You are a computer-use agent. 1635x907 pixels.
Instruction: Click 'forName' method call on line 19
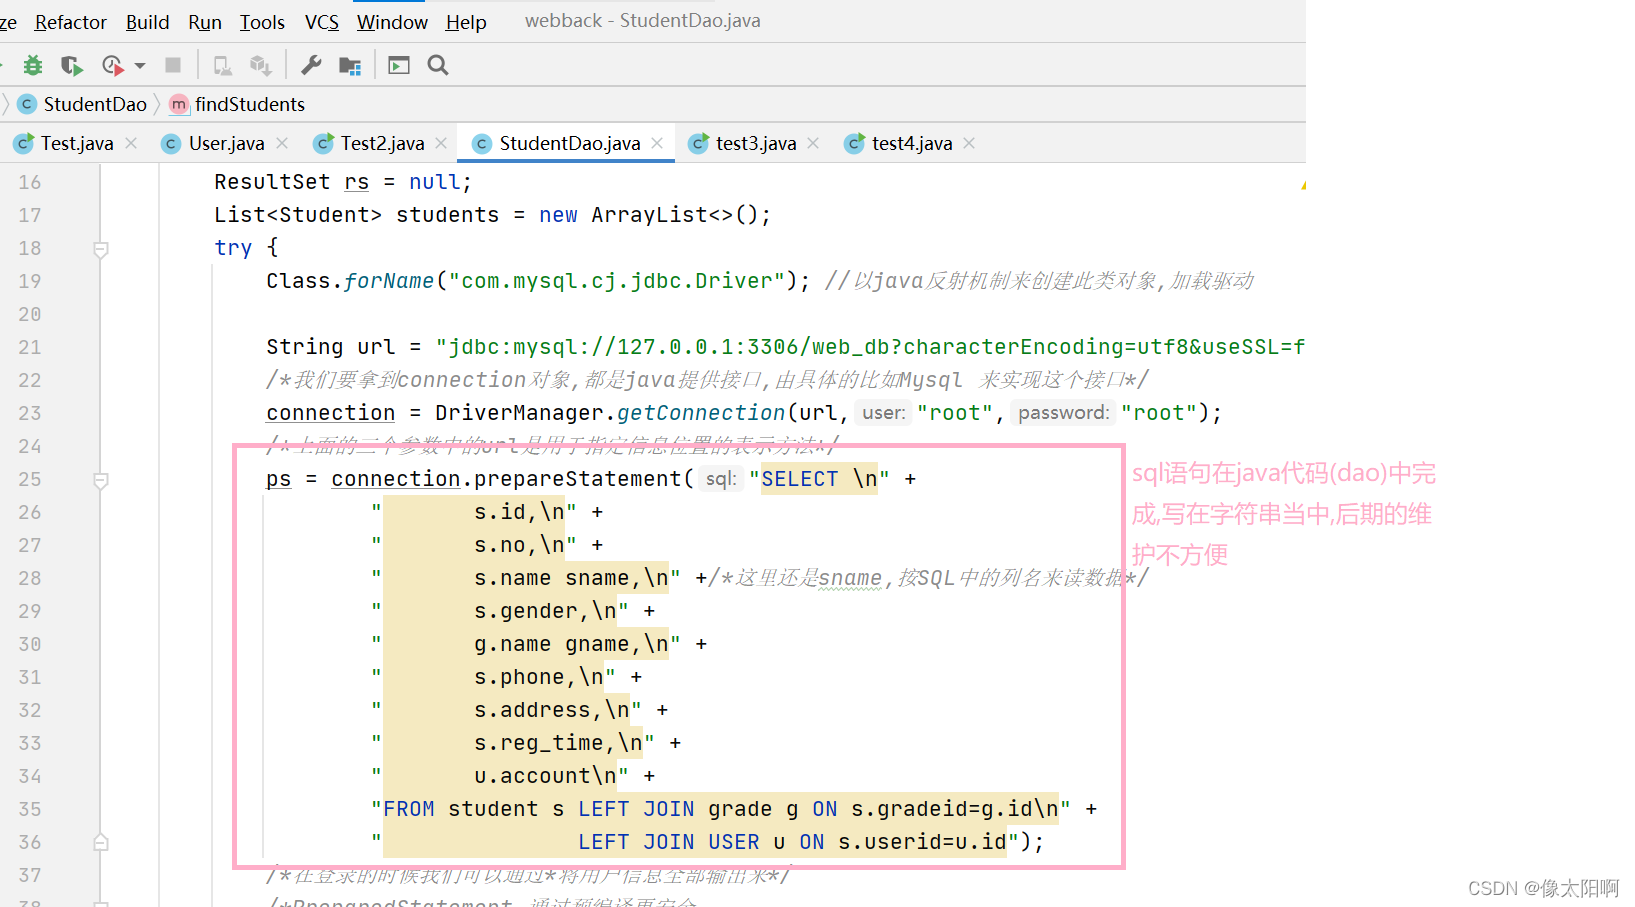(x=389, y=281)
